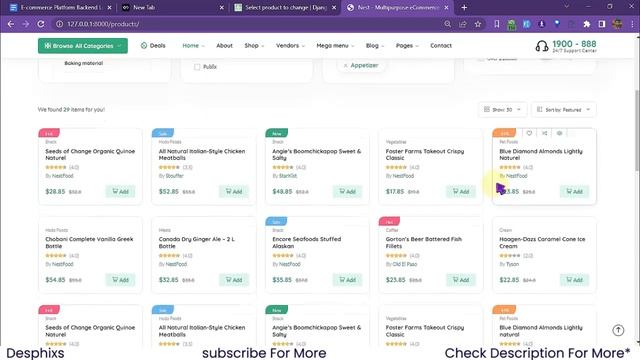Switch to E-commerce Platform Backend tab

(x=60, y=7)
